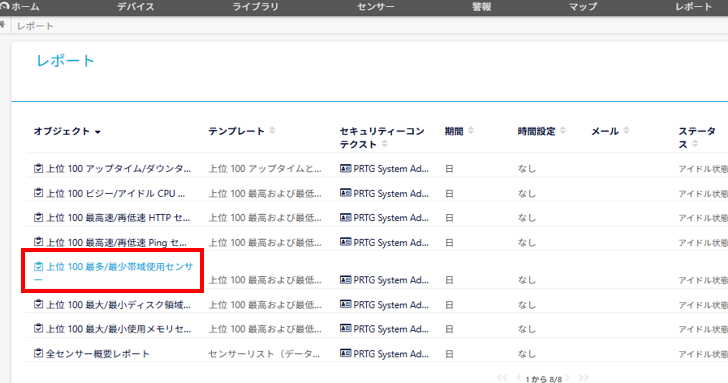Open the レポート menu in top bar
The height and width of the screenshot is (383, 728).
[x=694, y=7]
